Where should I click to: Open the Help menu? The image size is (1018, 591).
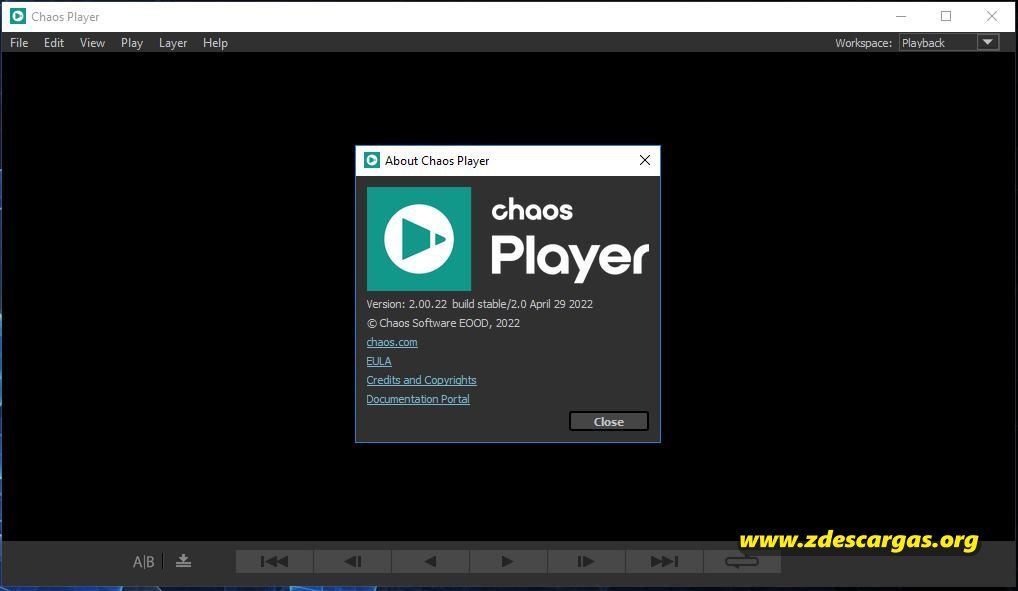[x=215, y=43]
